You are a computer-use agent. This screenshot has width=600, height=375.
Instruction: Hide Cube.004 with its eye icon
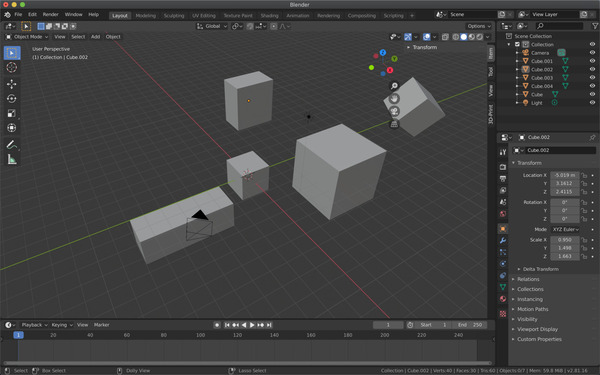click(592, 86)
